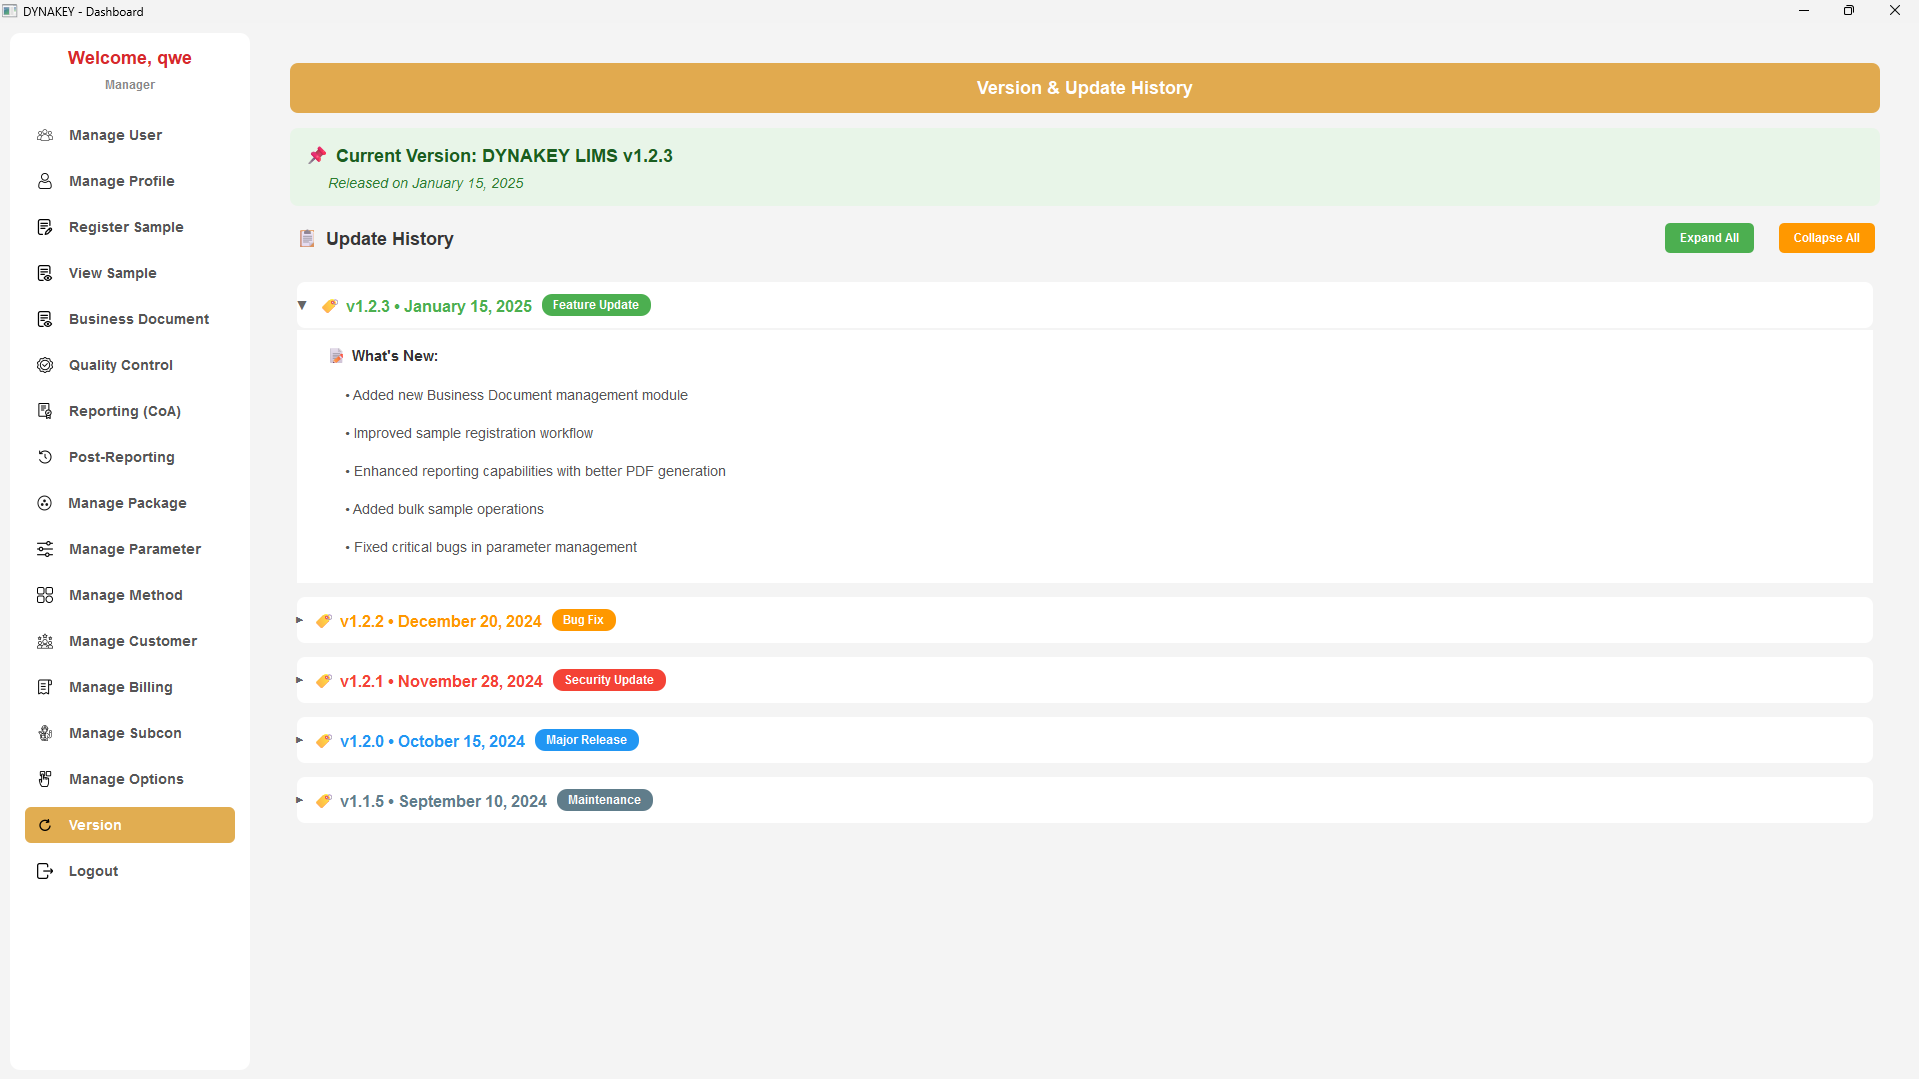Select the Version menu item
The image size is (1919, 1079).
click(x=130, y=825)
